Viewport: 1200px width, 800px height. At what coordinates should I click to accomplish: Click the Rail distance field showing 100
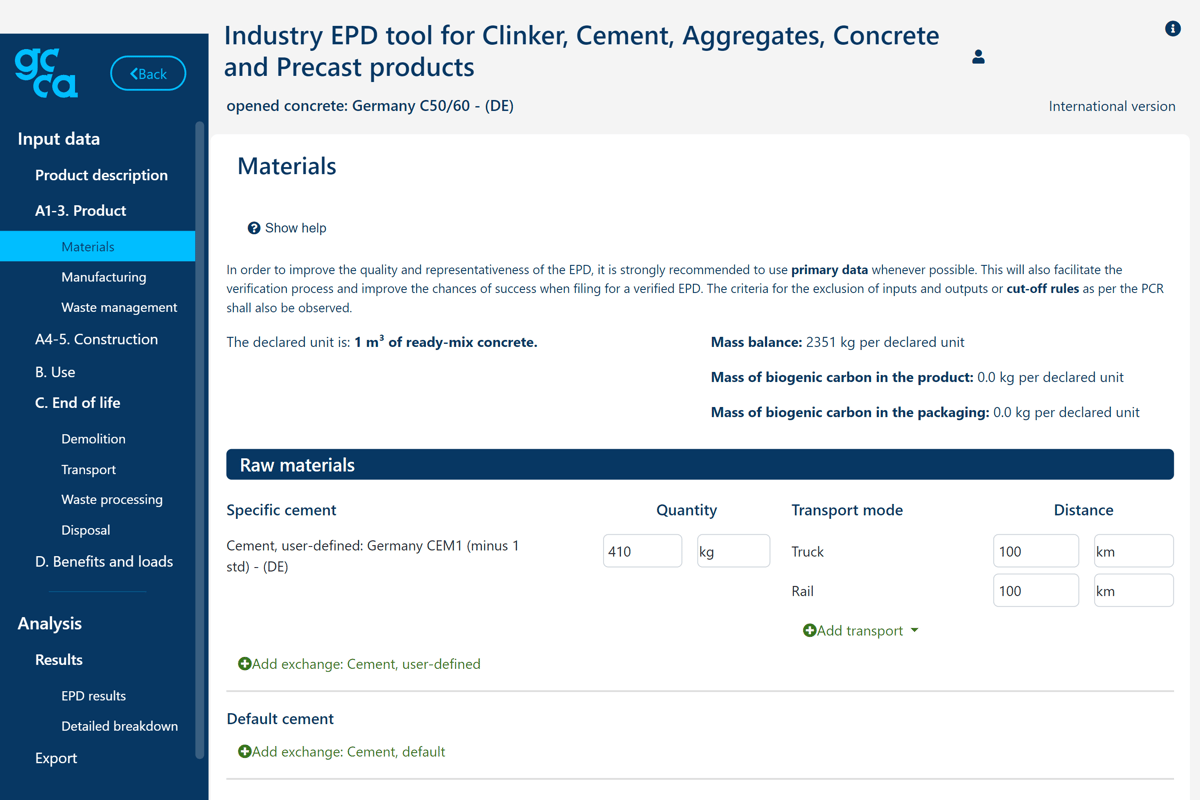pyautogui.click(x=1035, y=590)
